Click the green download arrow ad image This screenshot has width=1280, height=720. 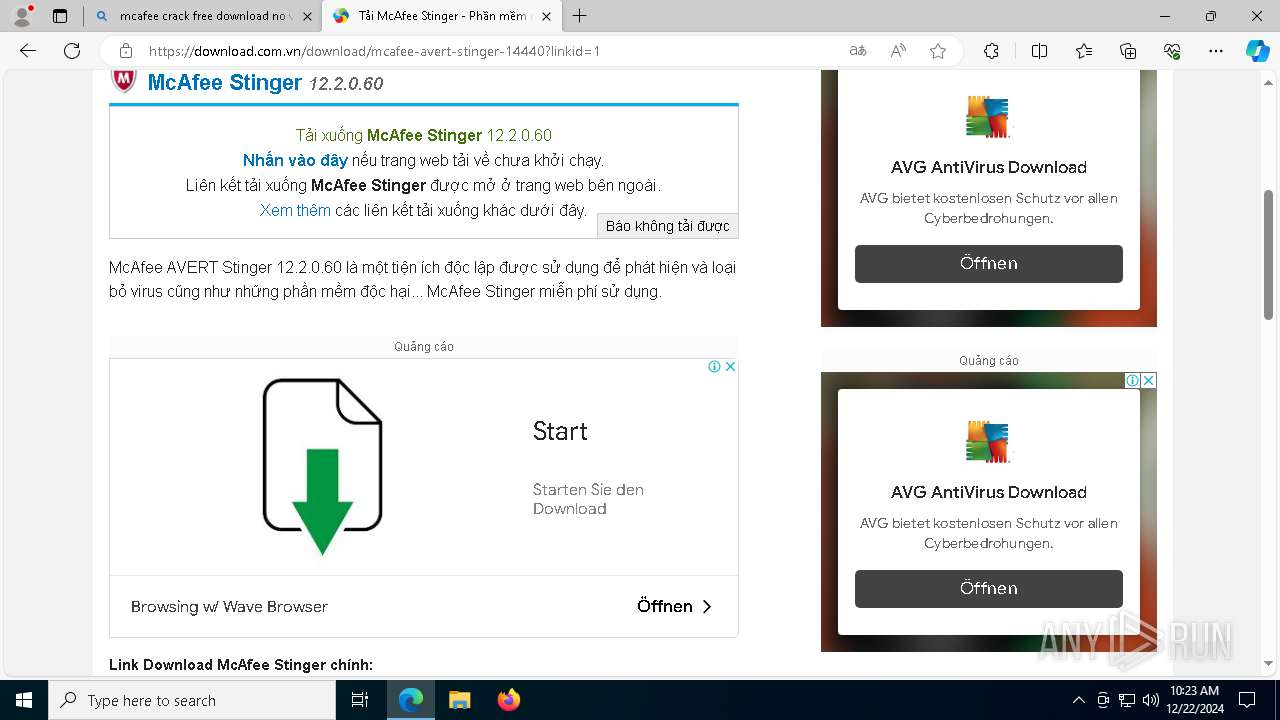click(x=322, y=466)
